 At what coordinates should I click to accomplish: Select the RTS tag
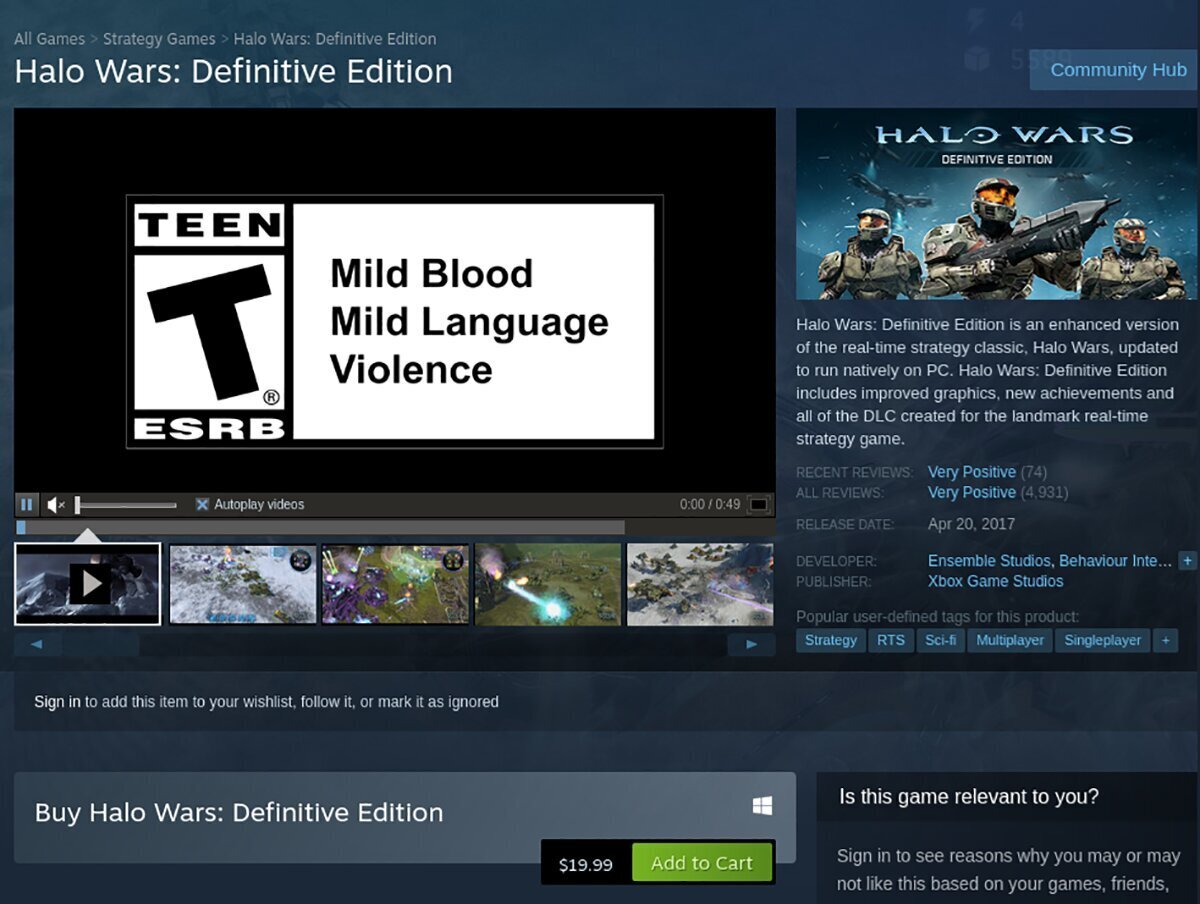(x=891, y=640)
